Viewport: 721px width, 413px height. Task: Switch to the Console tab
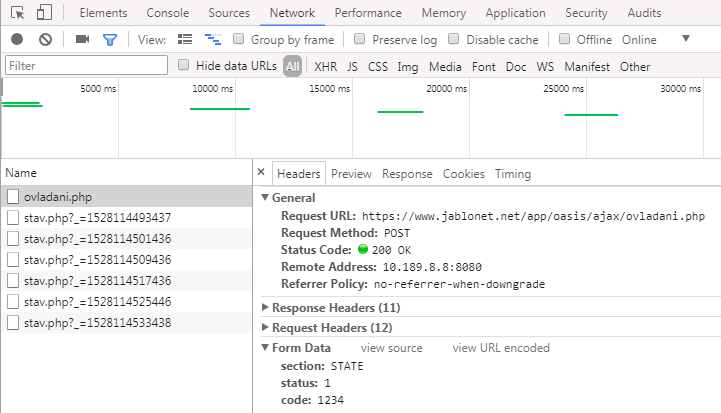[167, 13]
